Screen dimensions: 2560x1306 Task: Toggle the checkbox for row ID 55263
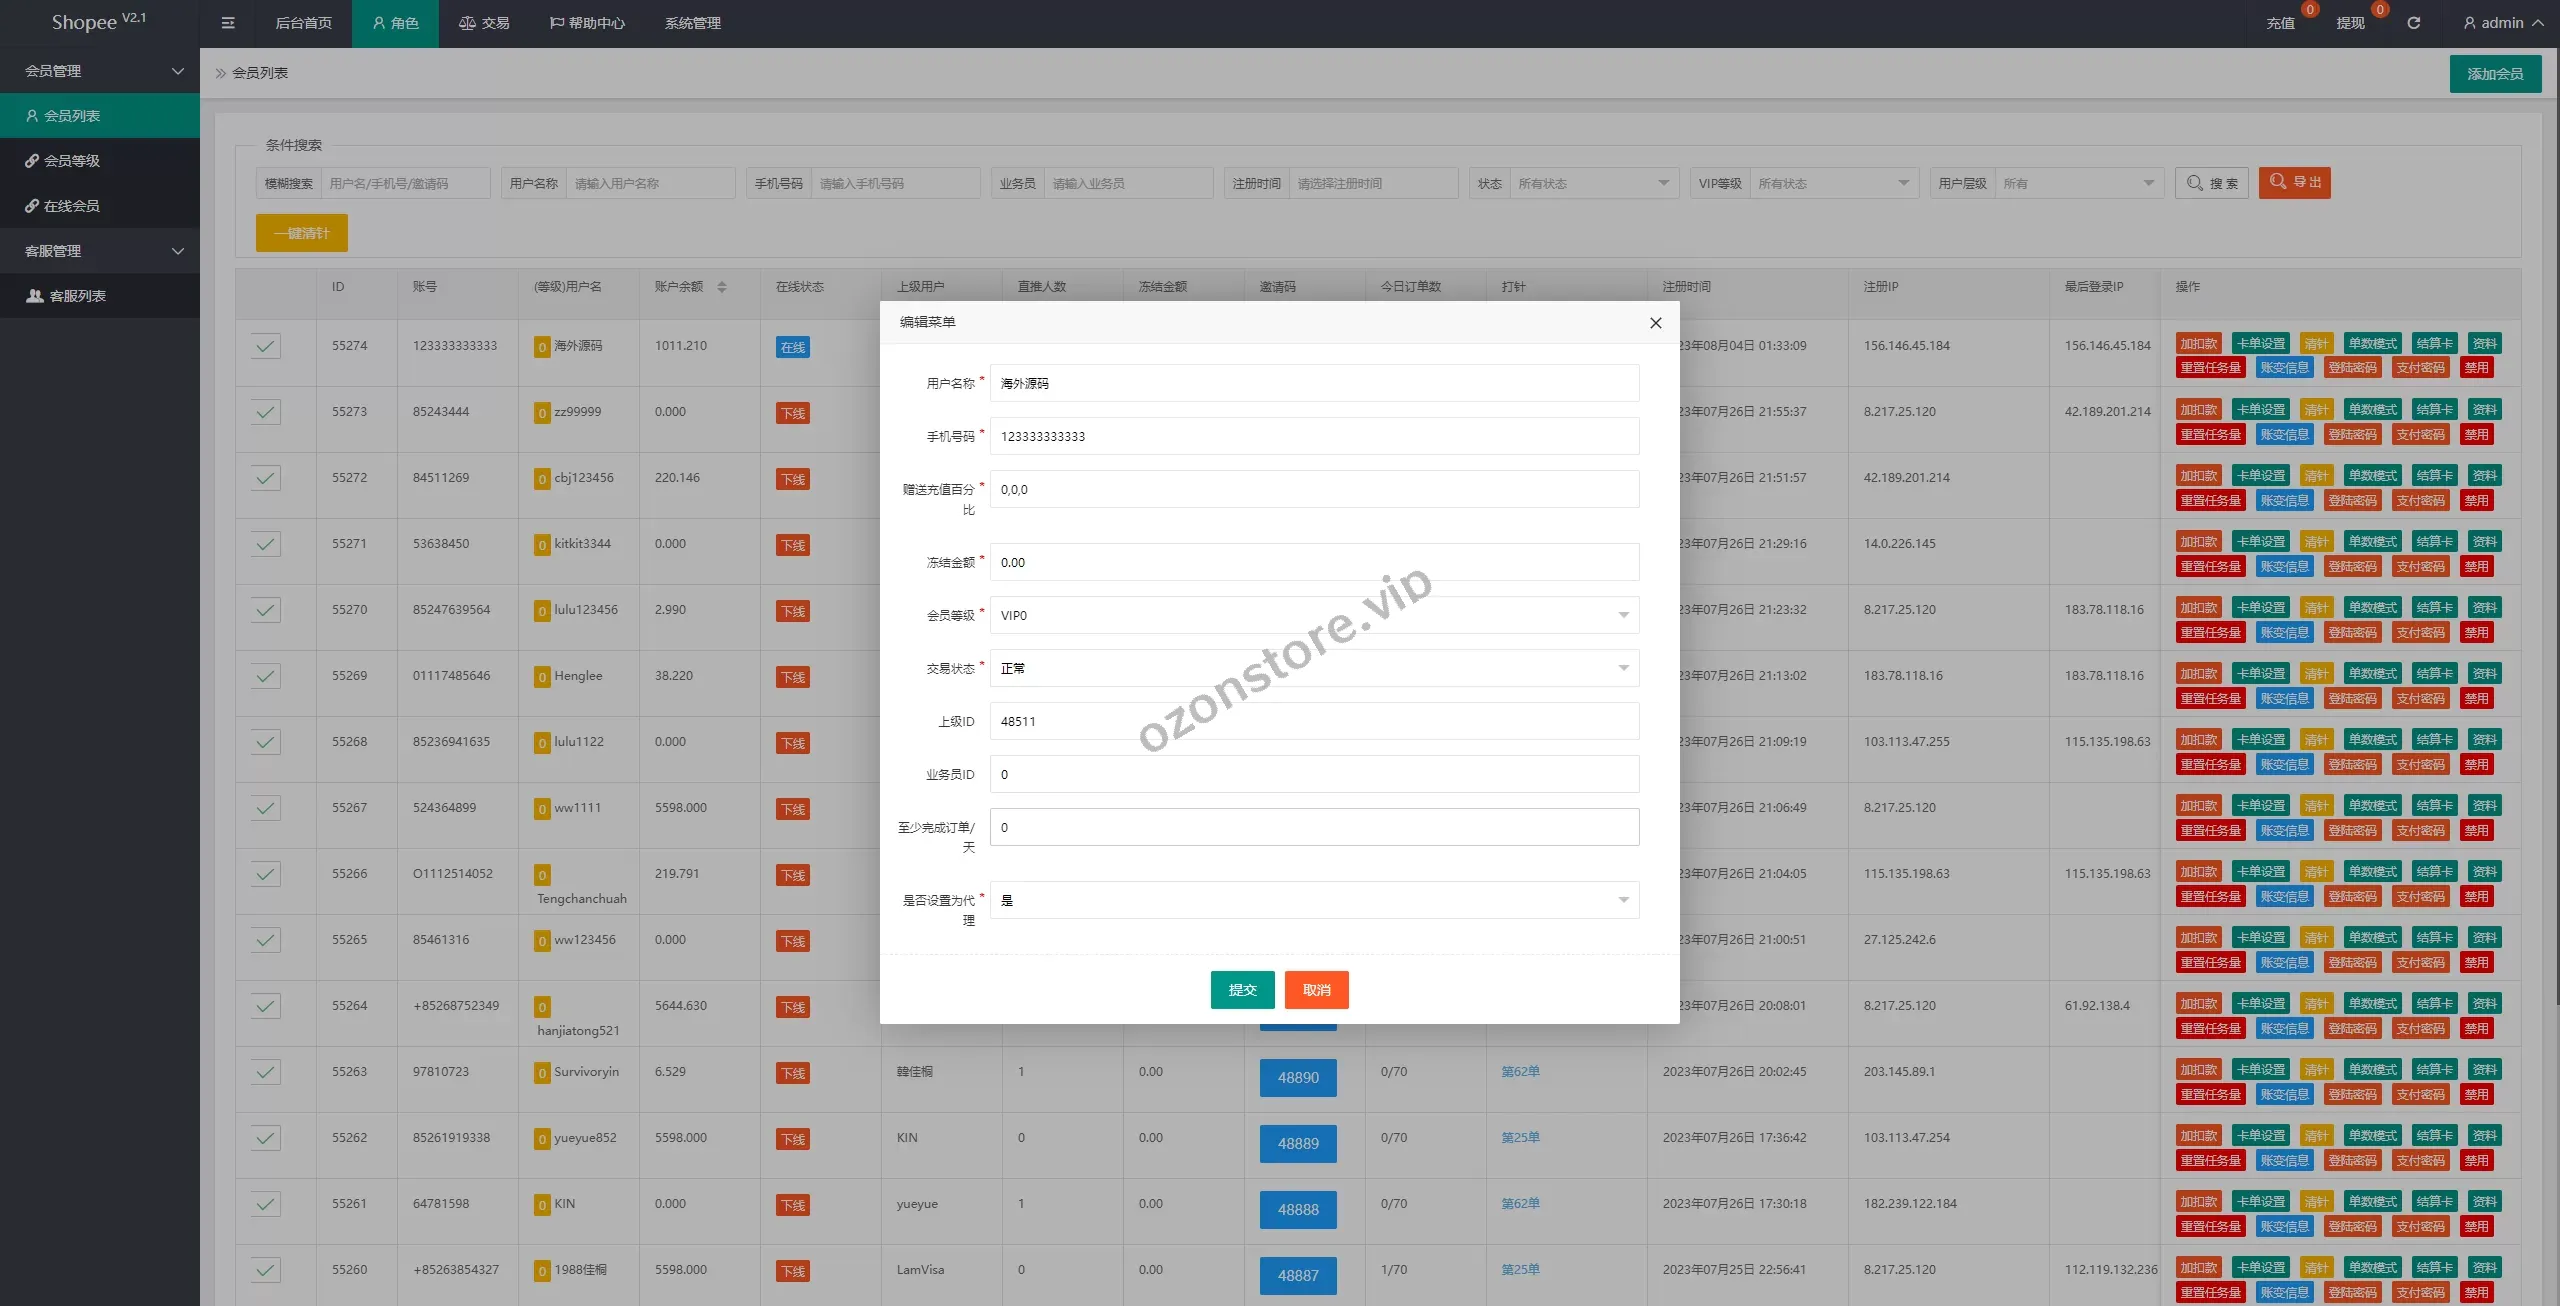[265, 1072]
